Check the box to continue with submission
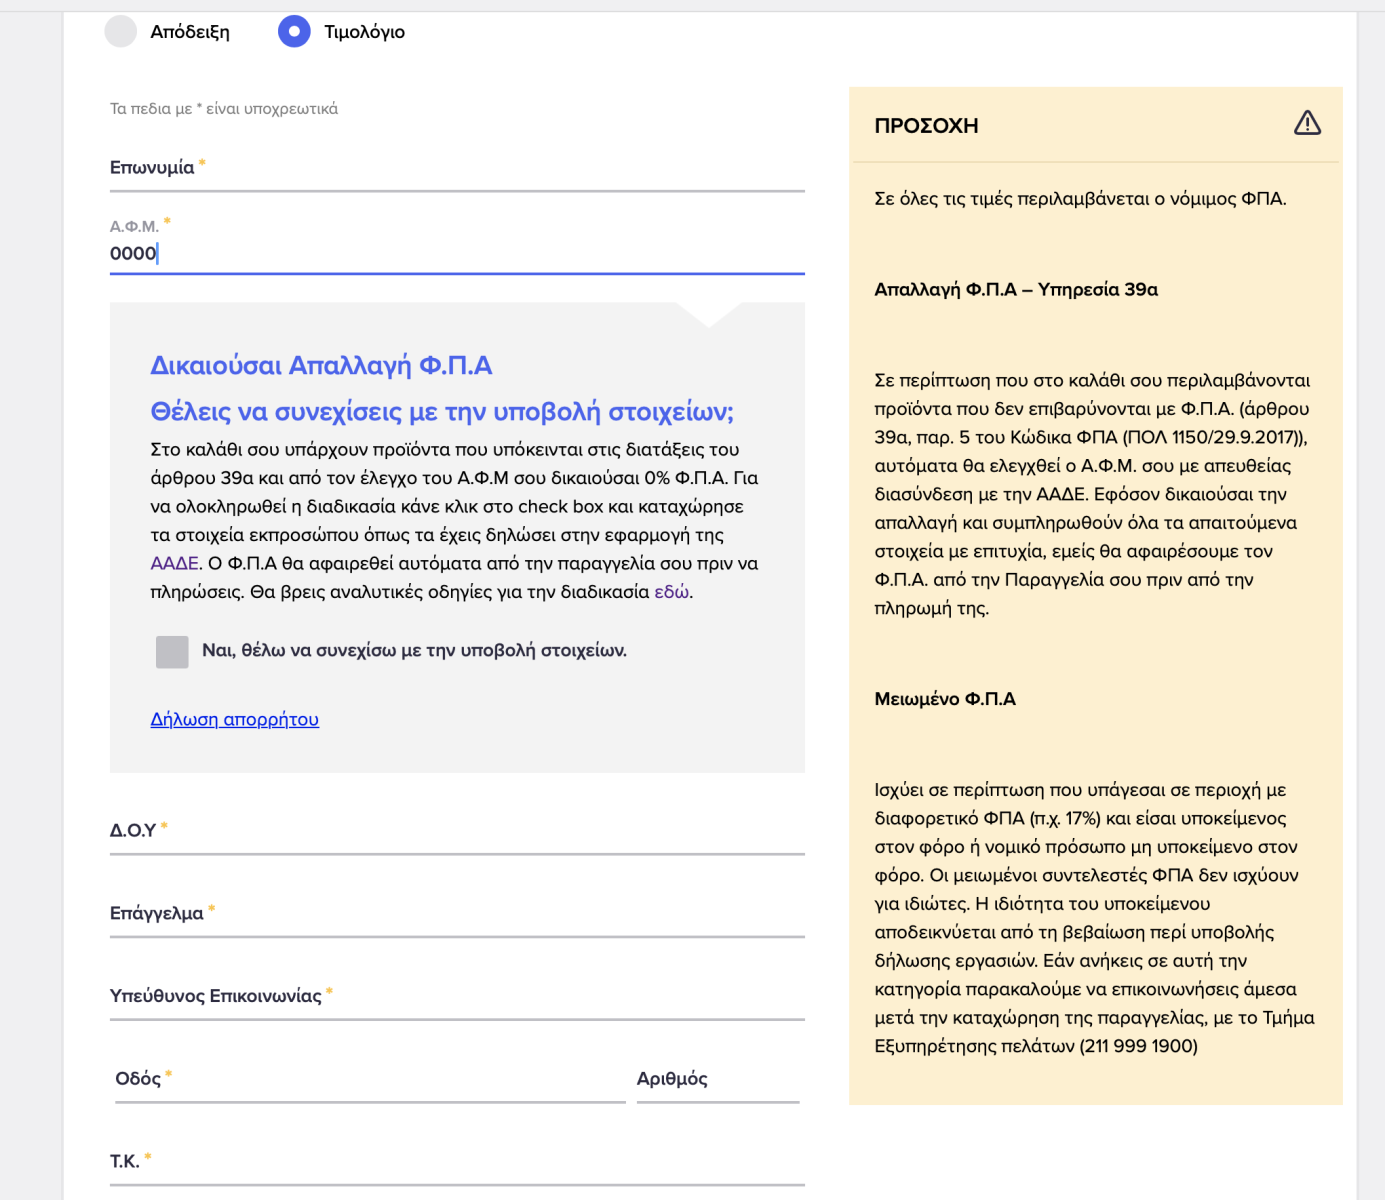 172,652
